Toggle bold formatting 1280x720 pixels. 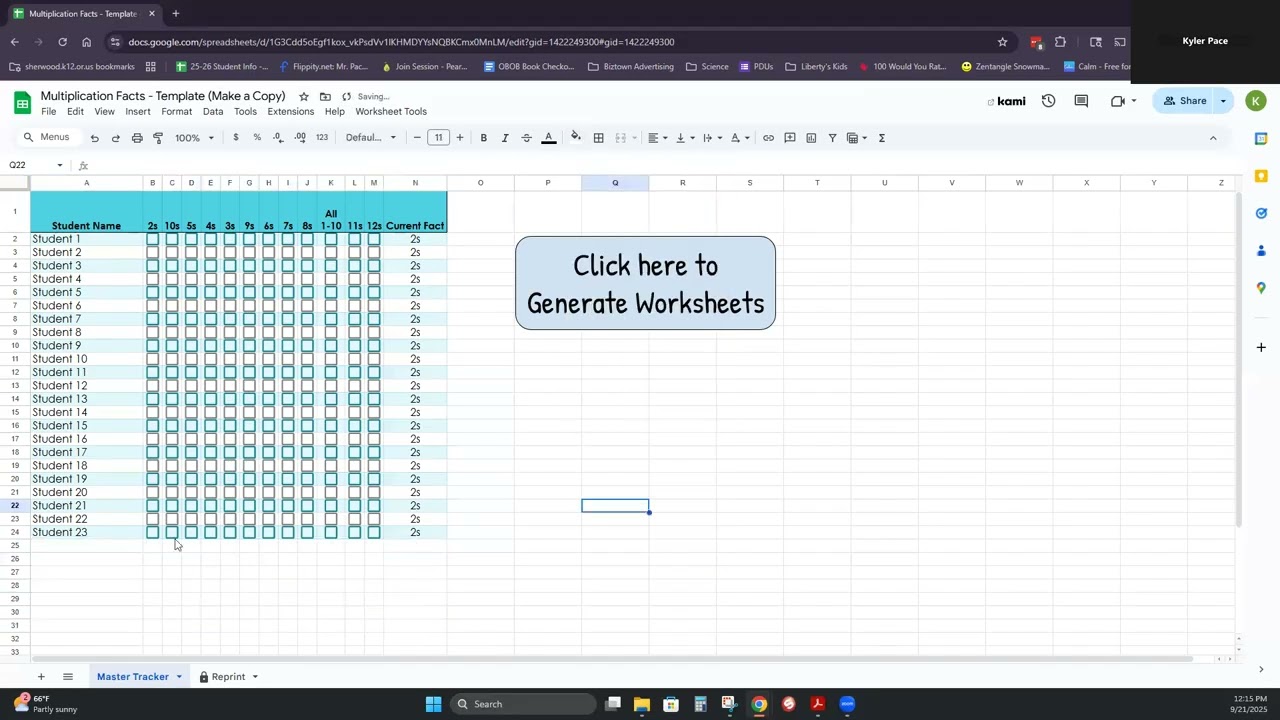(484, 138)
